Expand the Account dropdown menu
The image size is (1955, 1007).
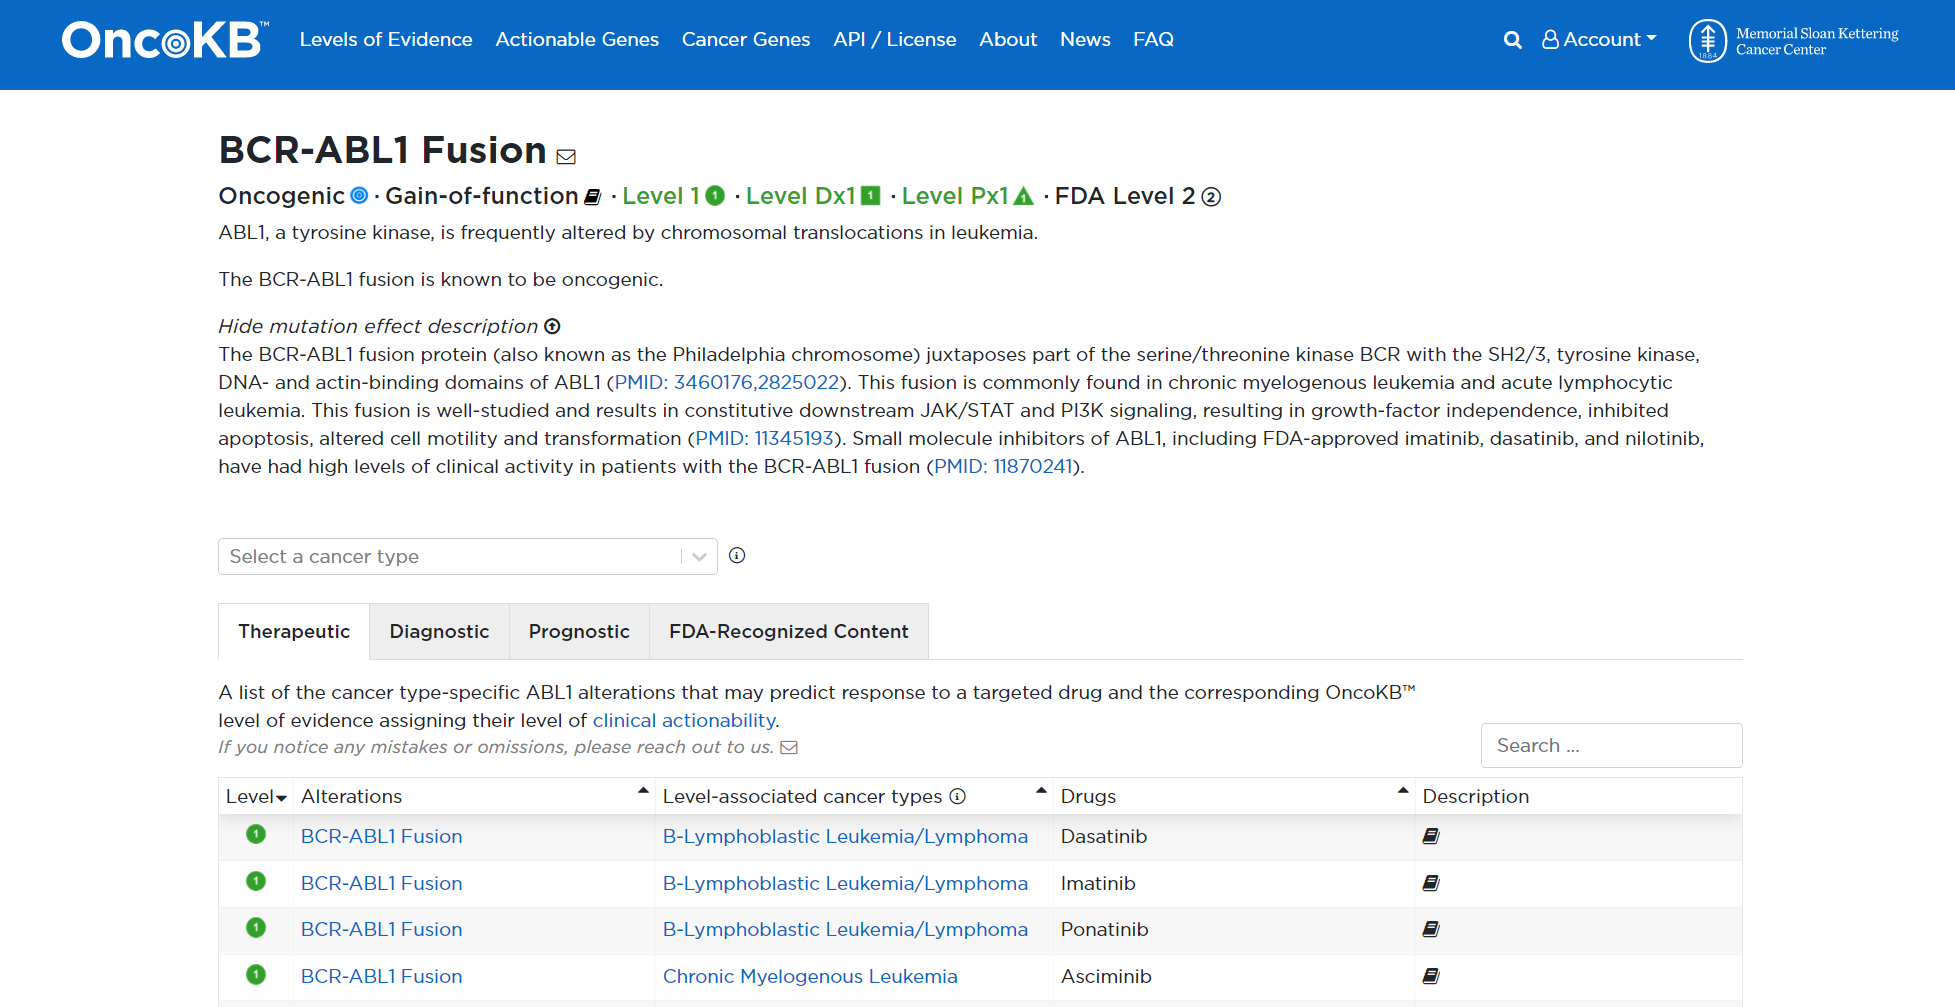coord(1598,40)
